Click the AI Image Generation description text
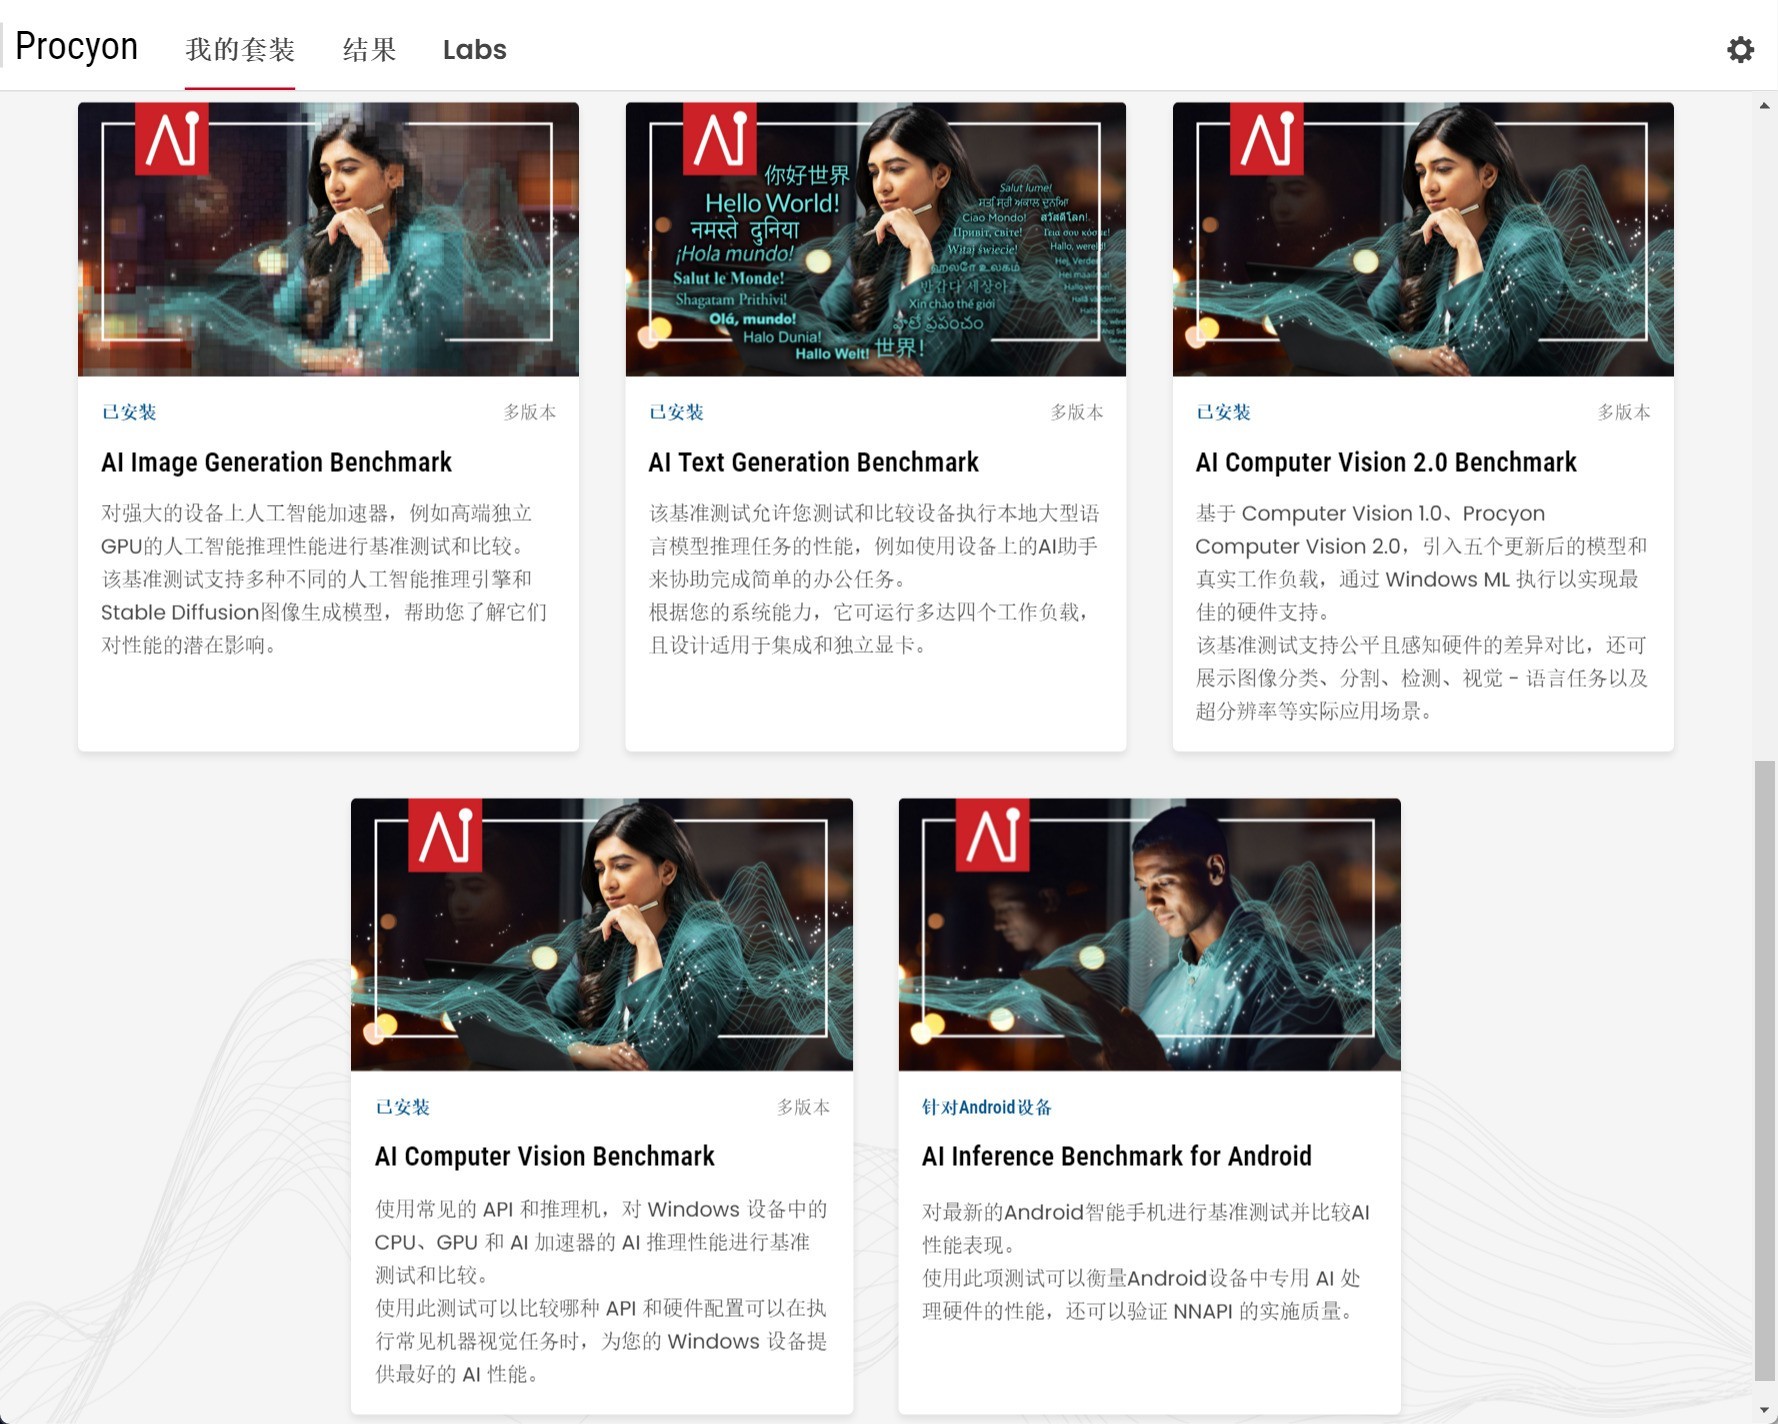Viewport: 1778px width, 1424px height. [x=326, y=579]
